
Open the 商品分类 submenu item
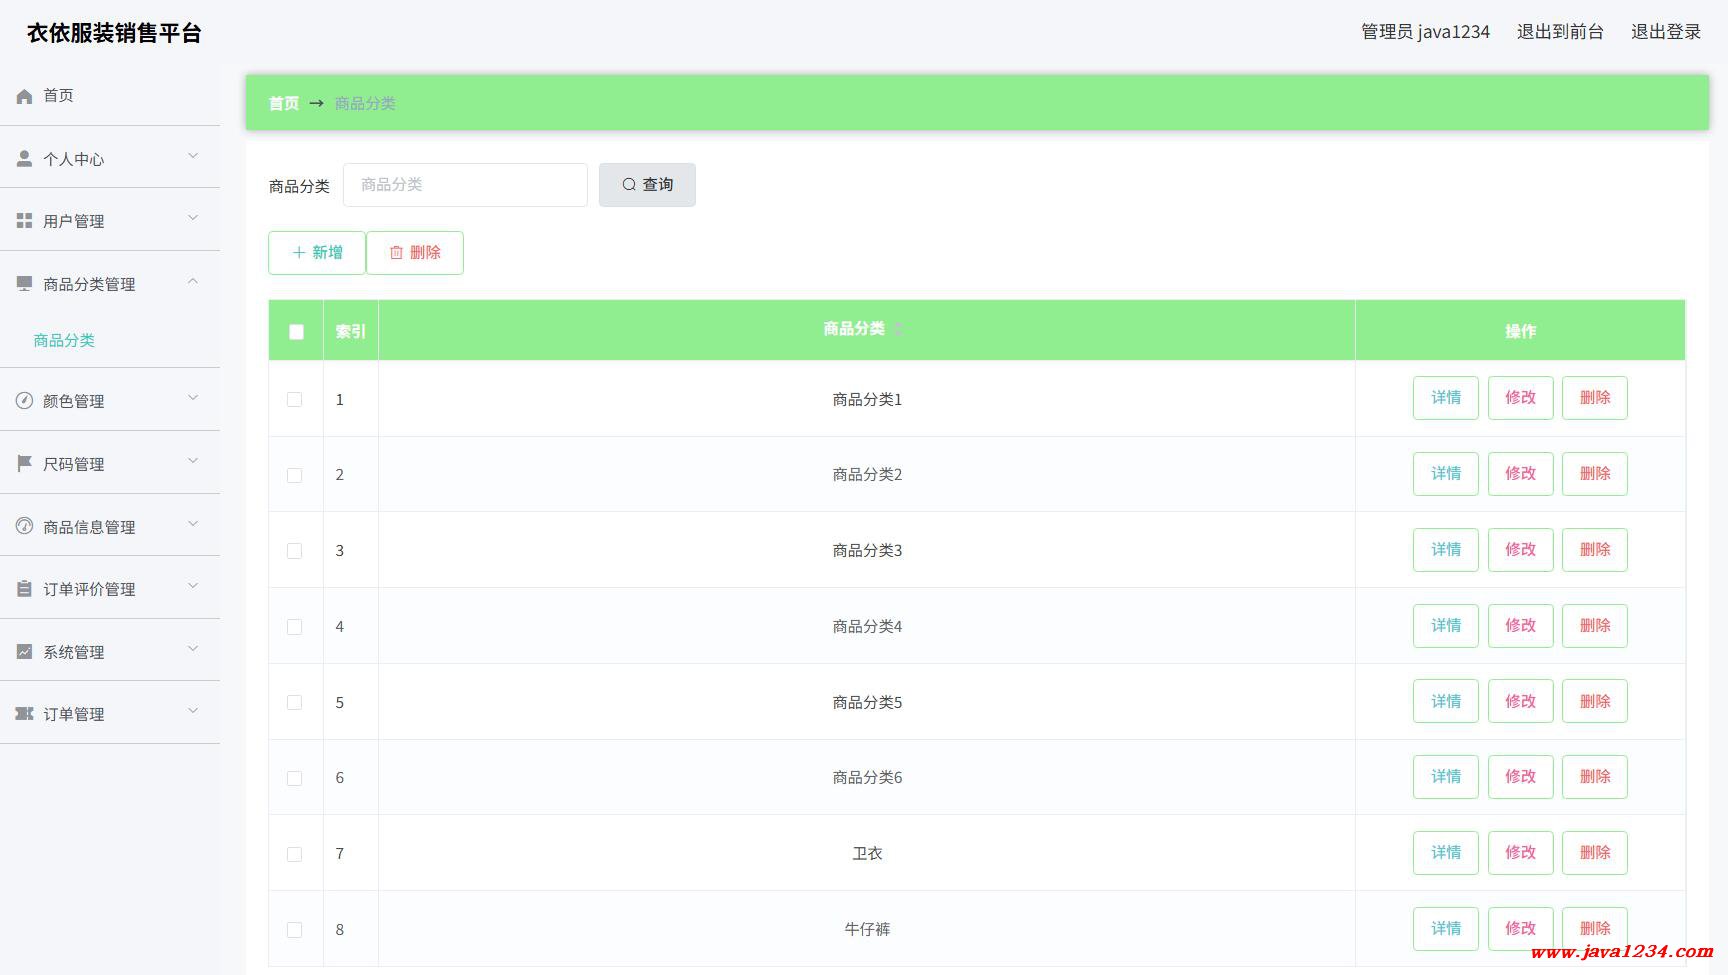click(x=64, y=340)
